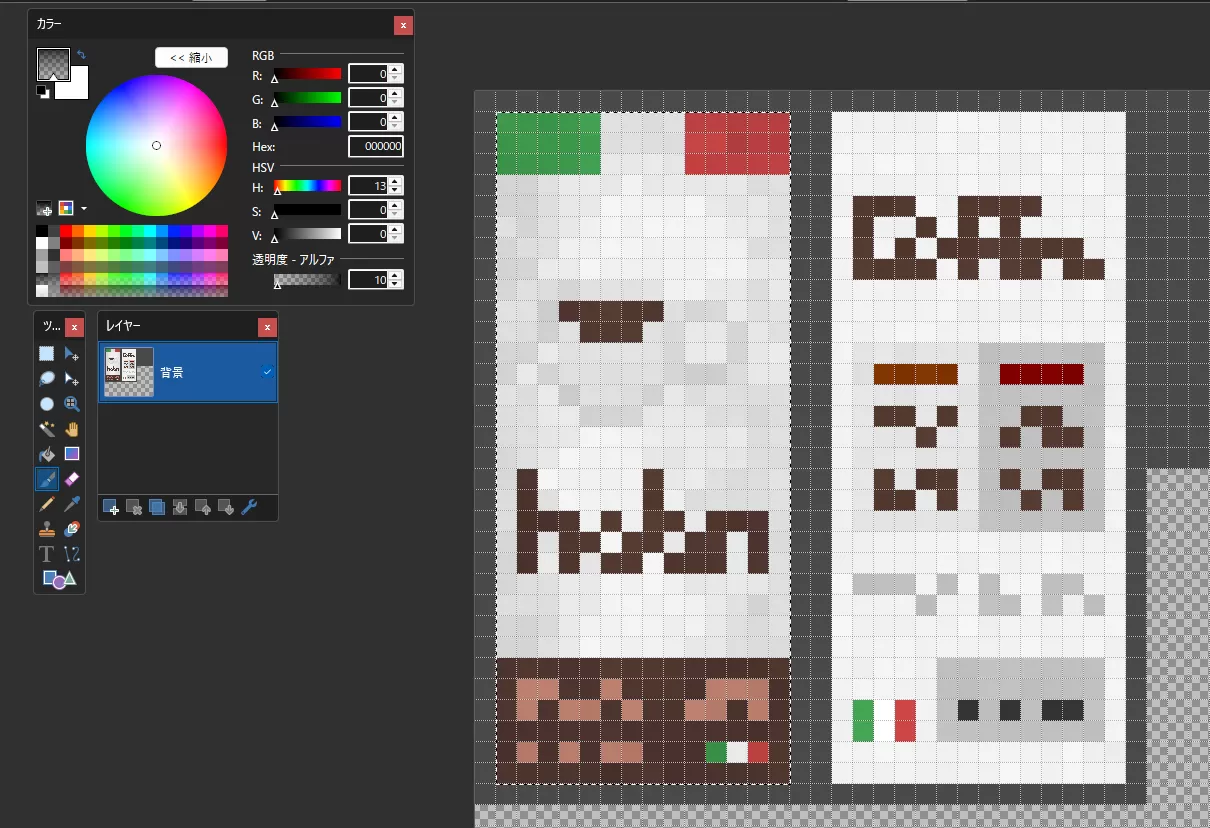Open the palette menu dropdown arrow
This screenshot has height=828, width=1210.
[84, 209]
